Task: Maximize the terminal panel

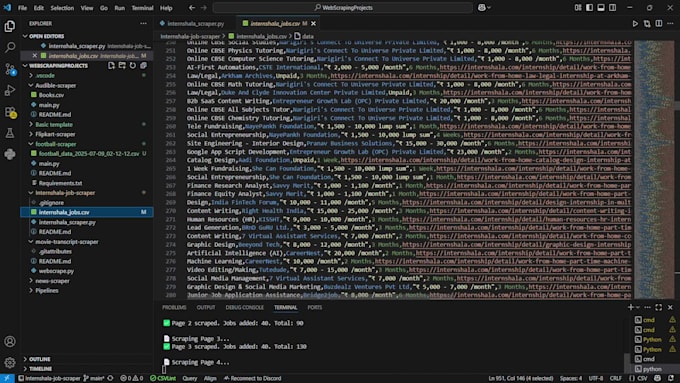Action: [x=659, y=307]
